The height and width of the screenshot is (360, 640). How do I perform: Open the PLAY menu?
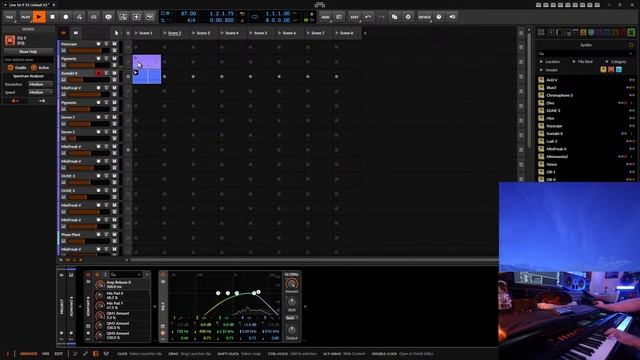pos(25,17)
